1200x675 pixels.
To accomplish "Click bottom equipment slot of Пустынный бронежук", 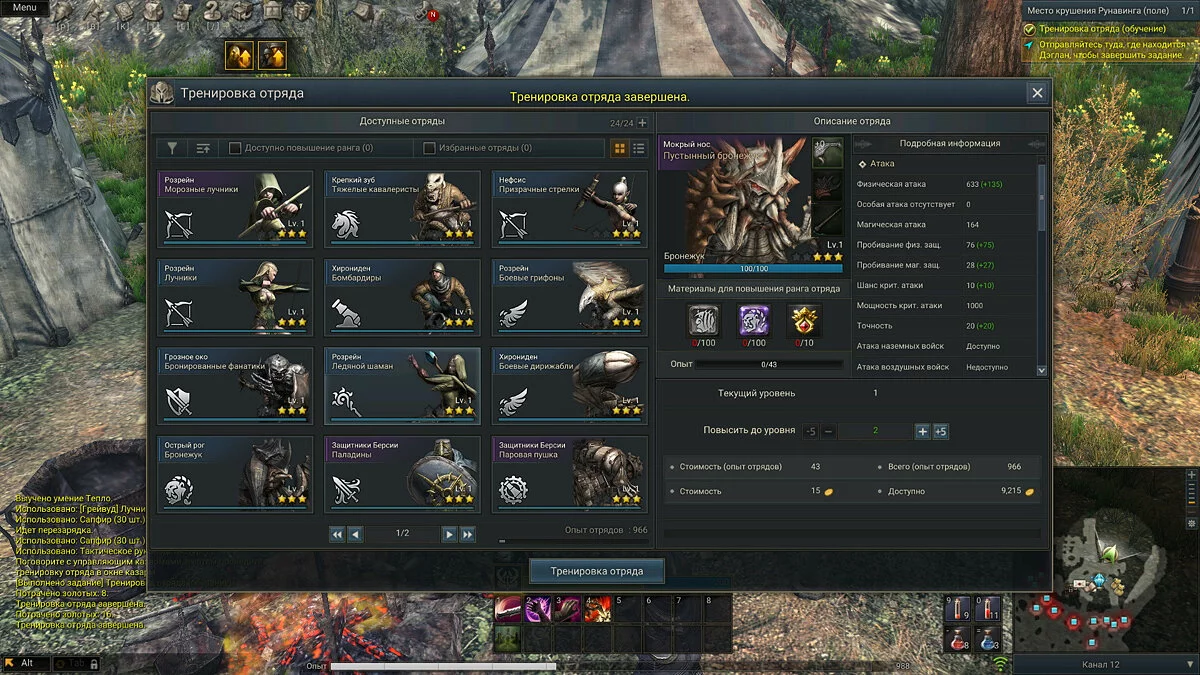I will pos(827,219).
